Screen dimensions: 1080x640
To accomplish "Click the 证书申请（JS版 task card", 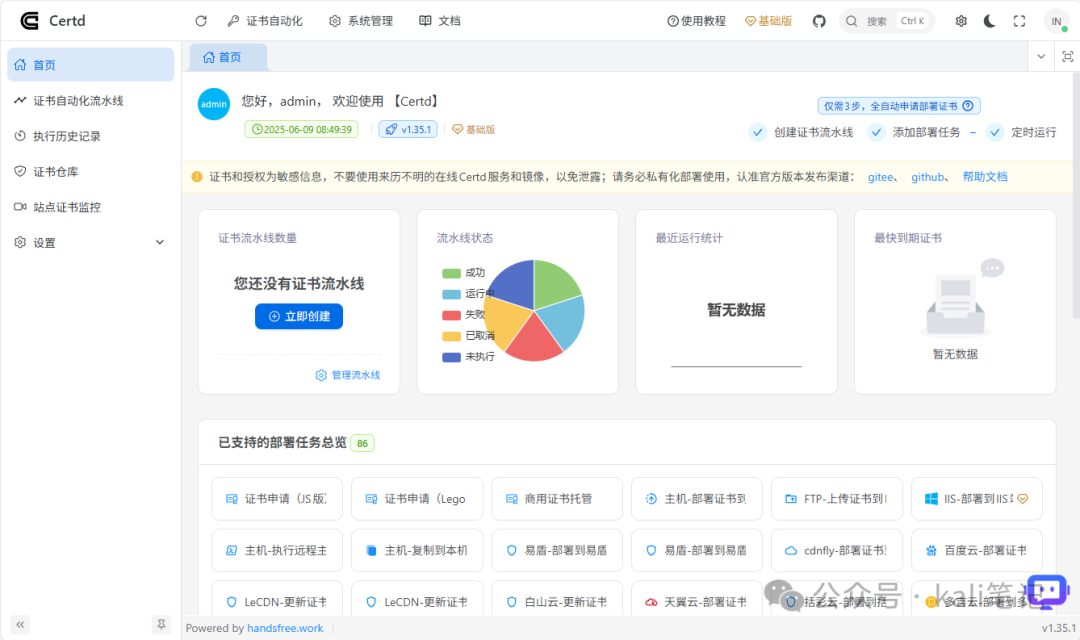I will (x=277, y=499).
